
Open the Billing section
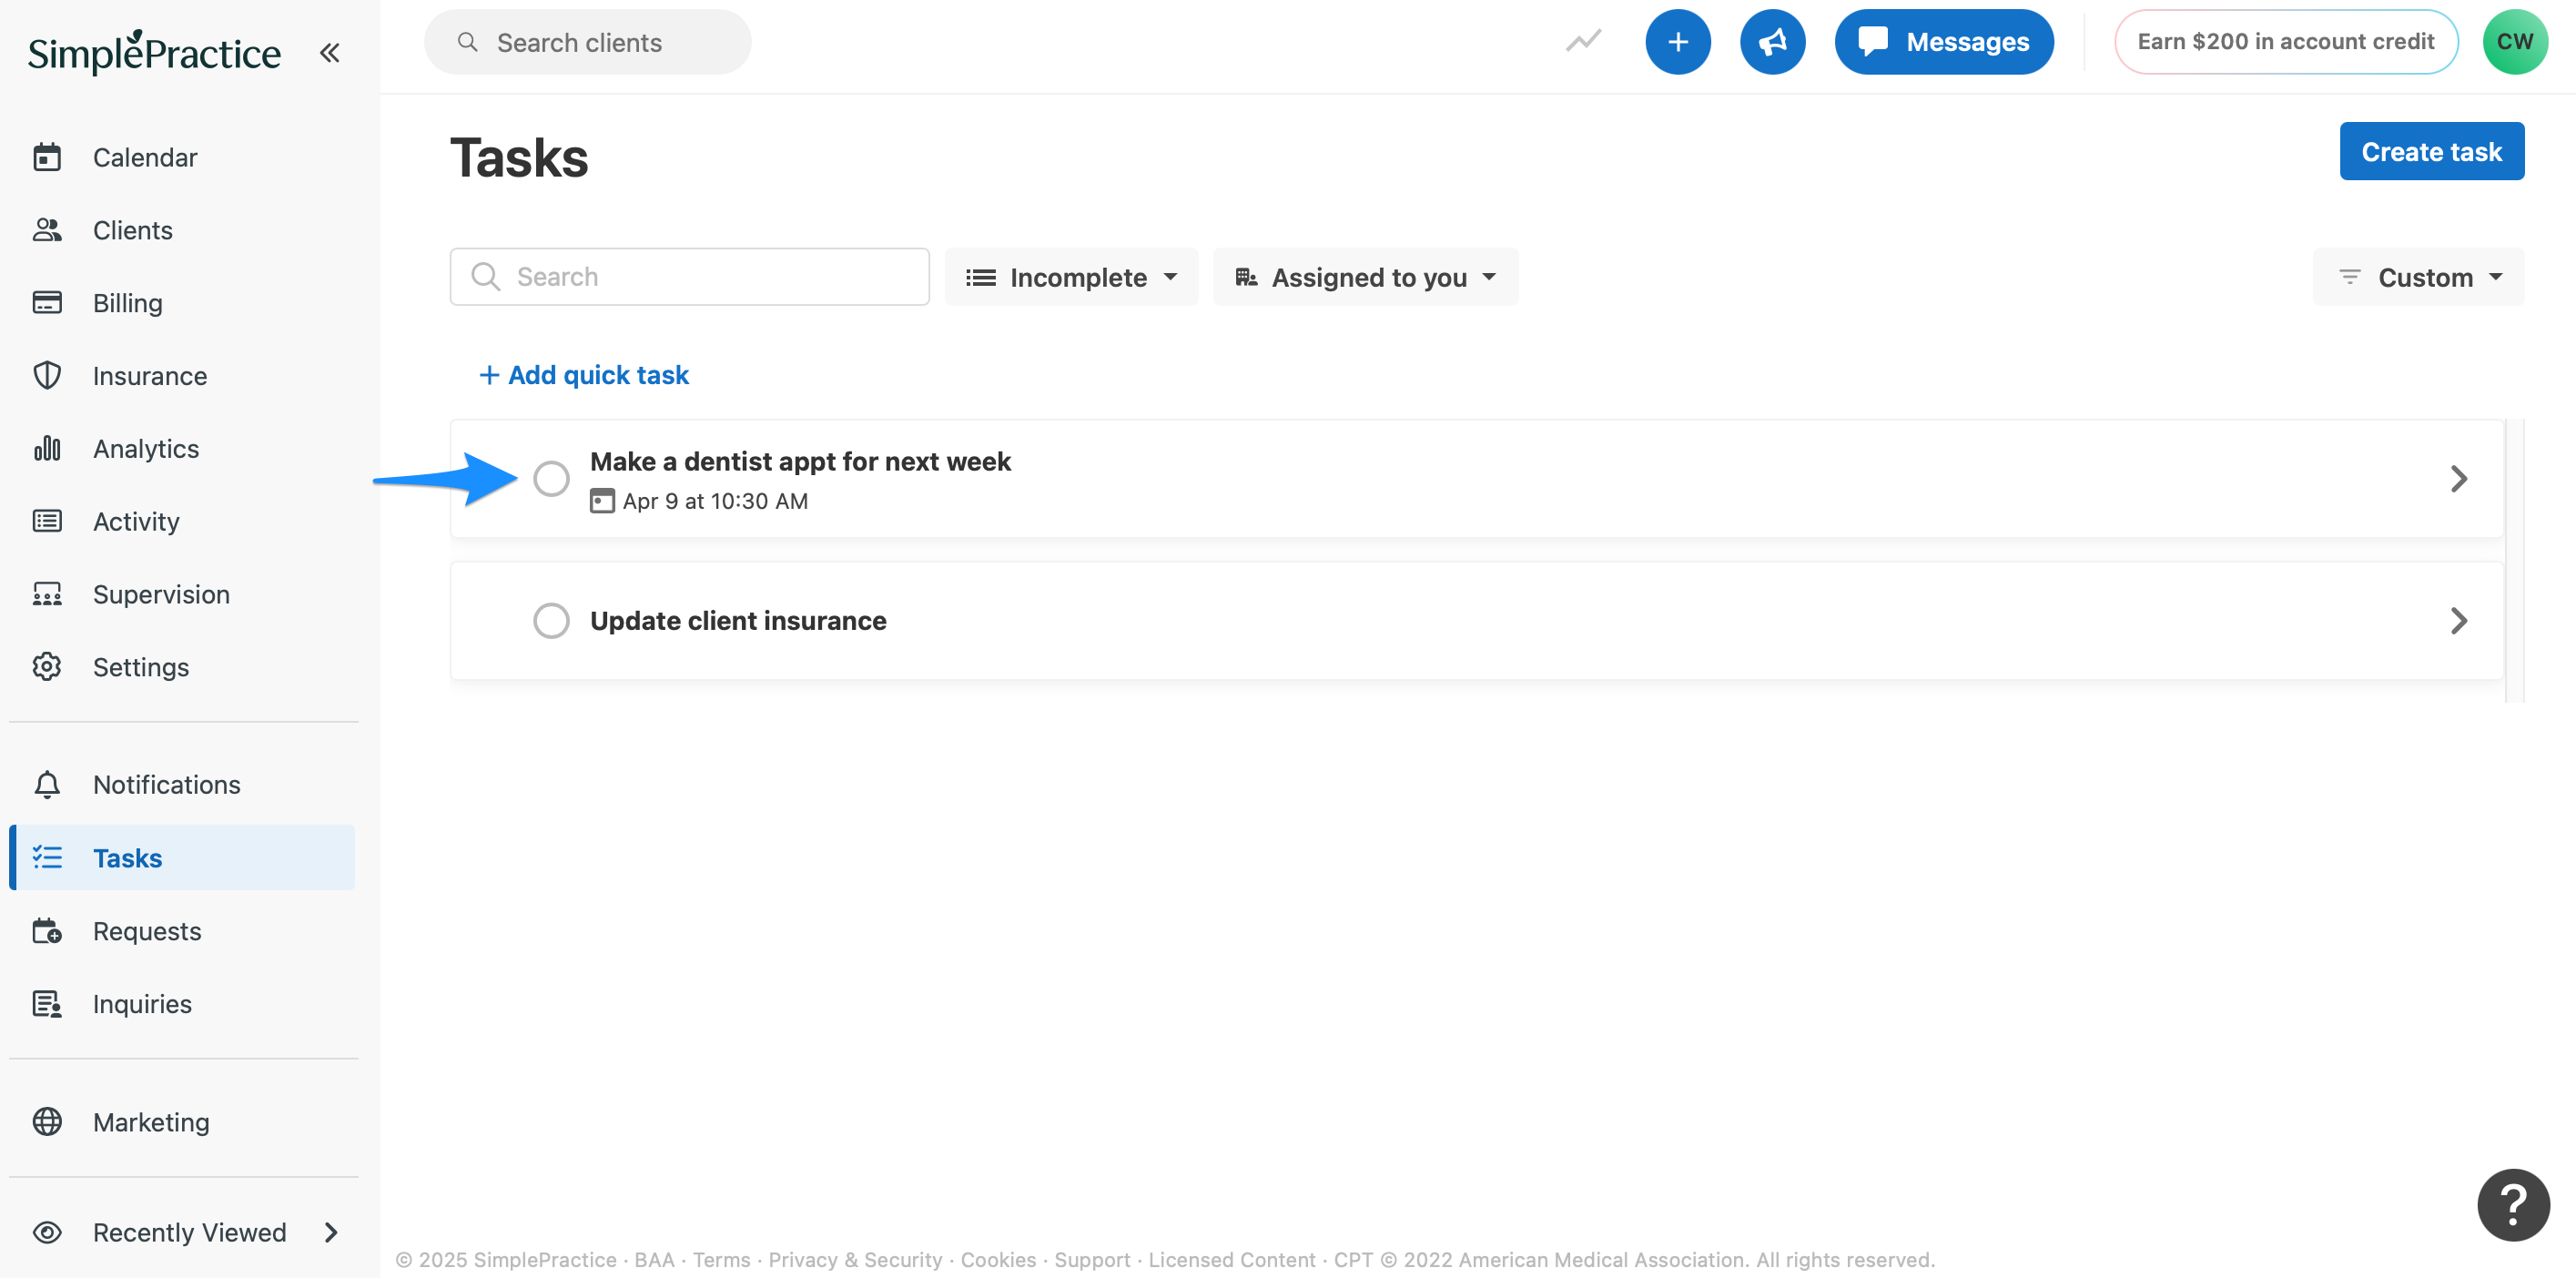(127, 303)
